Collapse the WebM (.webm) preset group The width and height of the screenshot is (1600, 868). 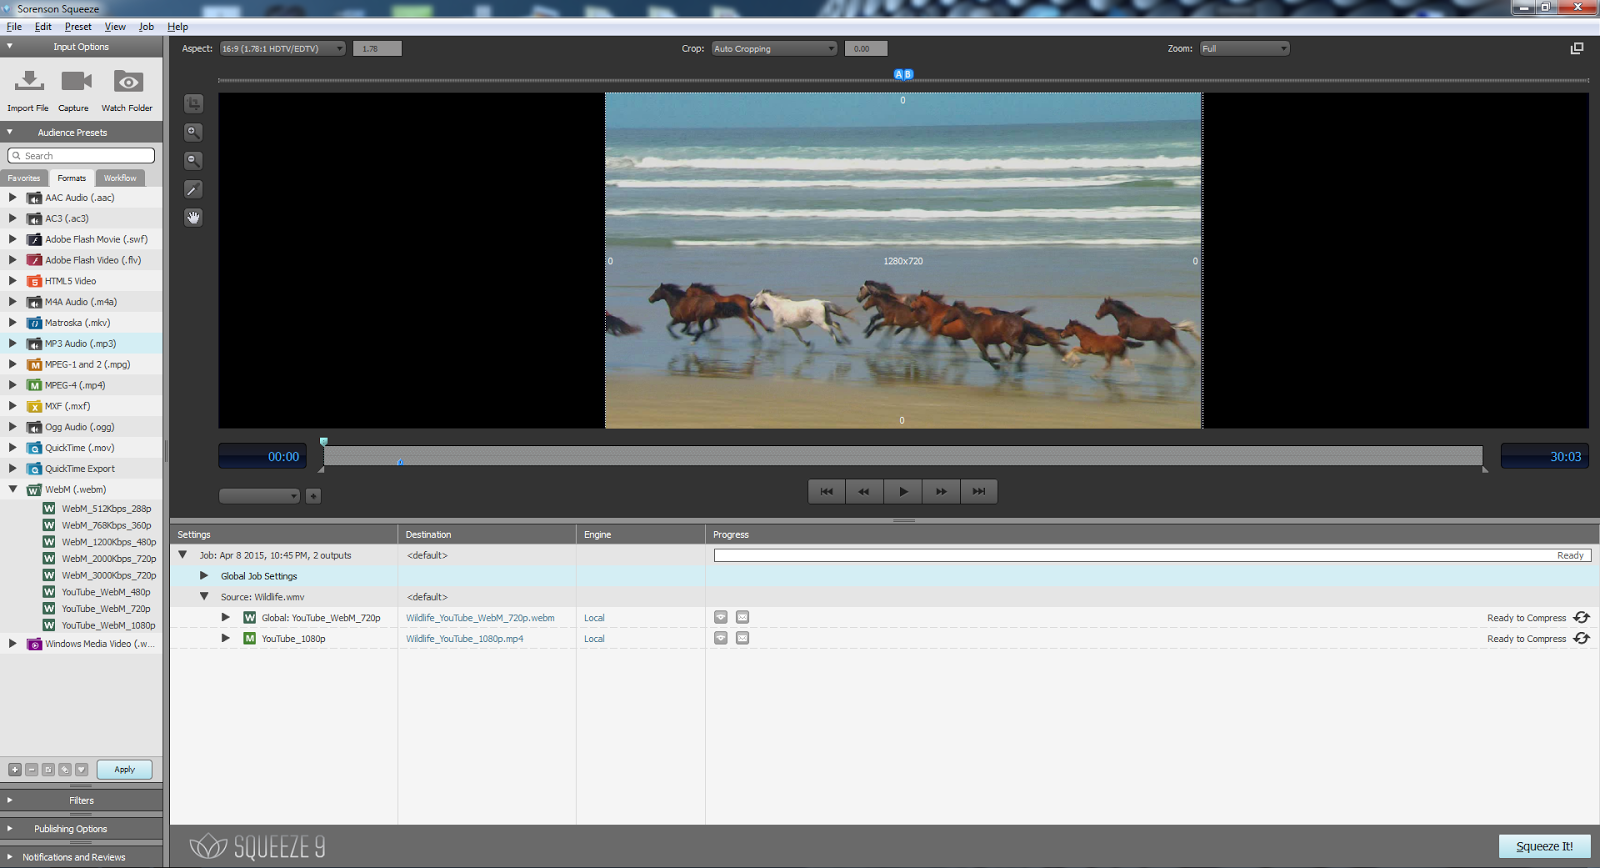pos(13,489)
